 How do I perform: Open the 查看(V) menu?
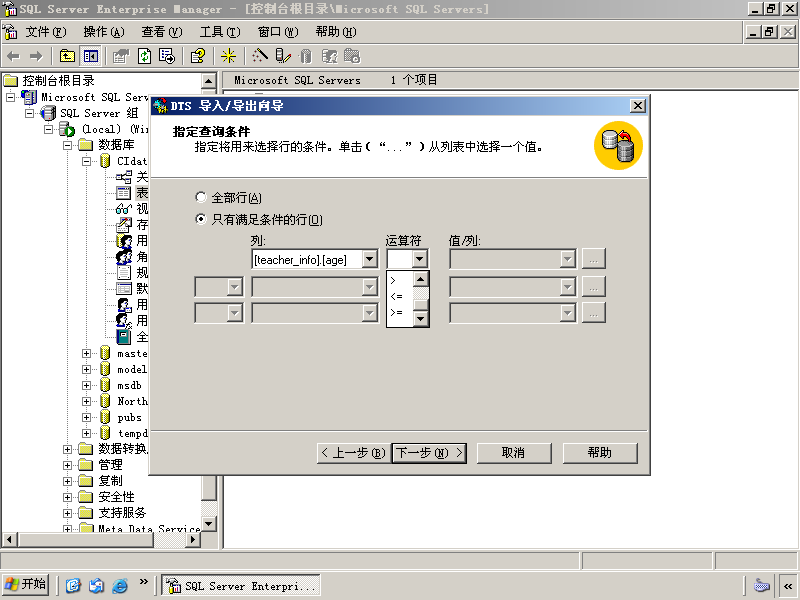pyautogui.click(x=162, y=32)
